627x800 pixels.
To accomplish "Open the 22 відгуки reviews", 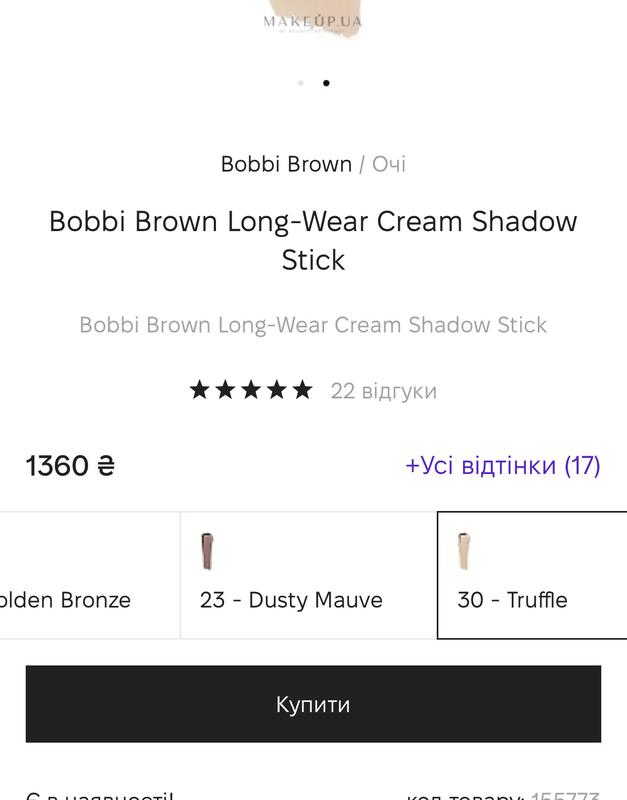I will click(383, 391).
